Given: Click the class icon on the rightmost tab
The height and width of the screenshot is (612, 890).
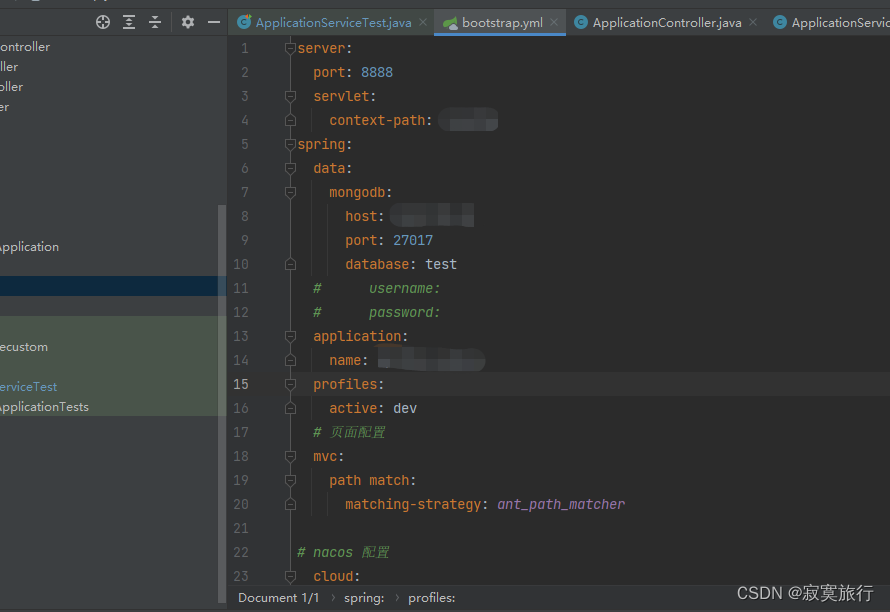Looking at the screenshot, I should tap(779, 20).
